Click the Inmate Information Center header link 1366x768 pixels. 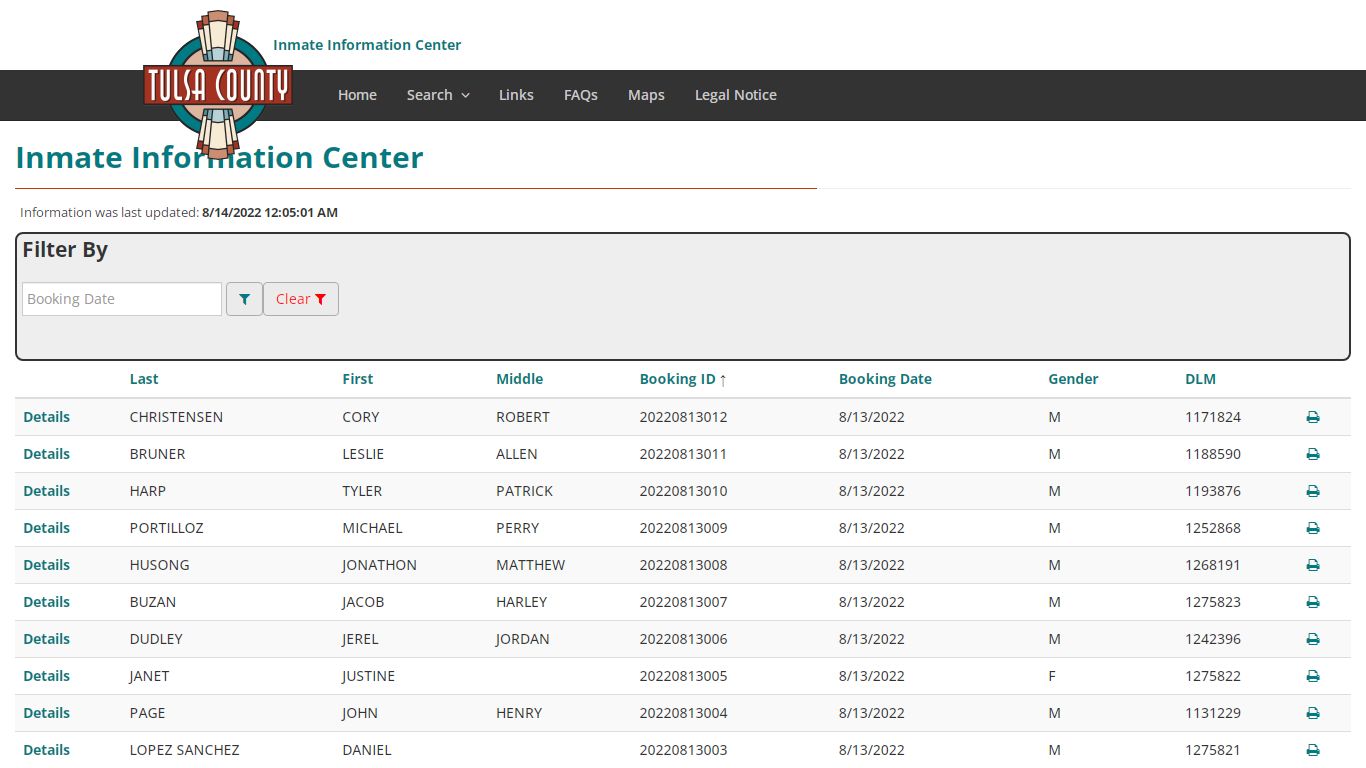click(367, 45)
